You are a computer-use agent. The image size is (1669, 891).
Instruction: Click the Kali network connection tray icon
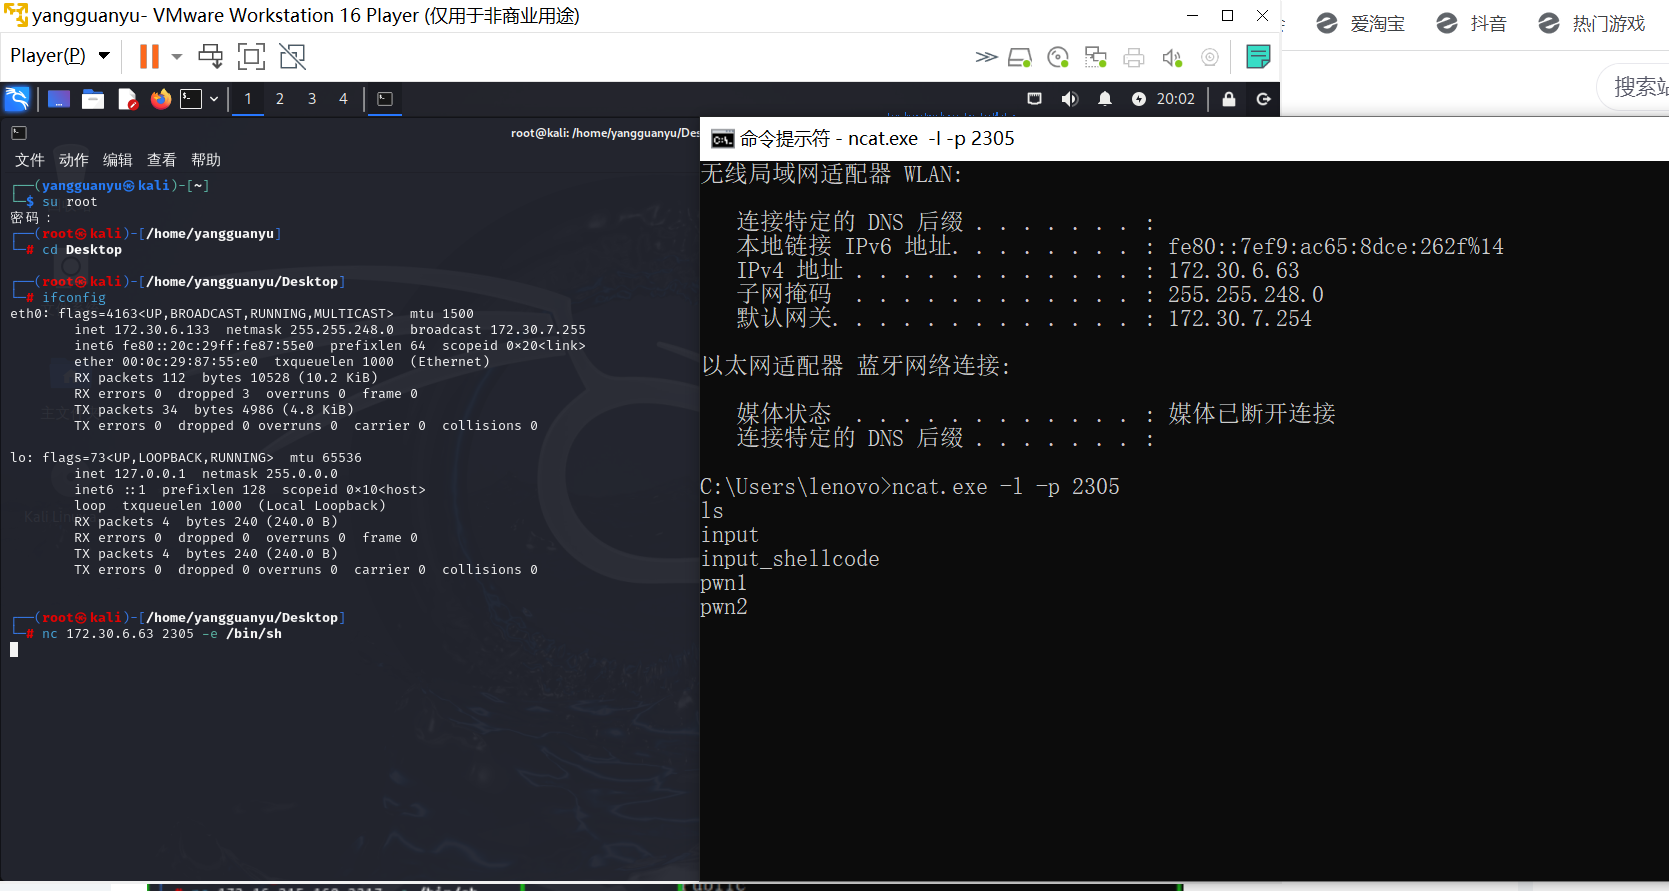pyautogui.click(x=1035, y=99)
